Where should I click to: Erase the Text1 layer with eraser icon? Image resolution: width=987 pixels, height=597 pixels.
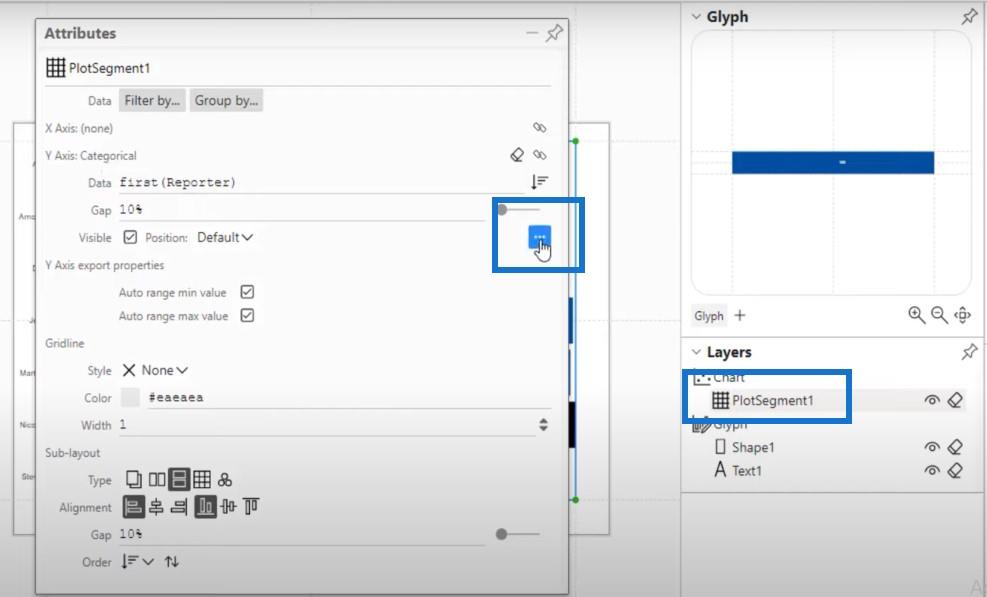(x=955, y=470)
